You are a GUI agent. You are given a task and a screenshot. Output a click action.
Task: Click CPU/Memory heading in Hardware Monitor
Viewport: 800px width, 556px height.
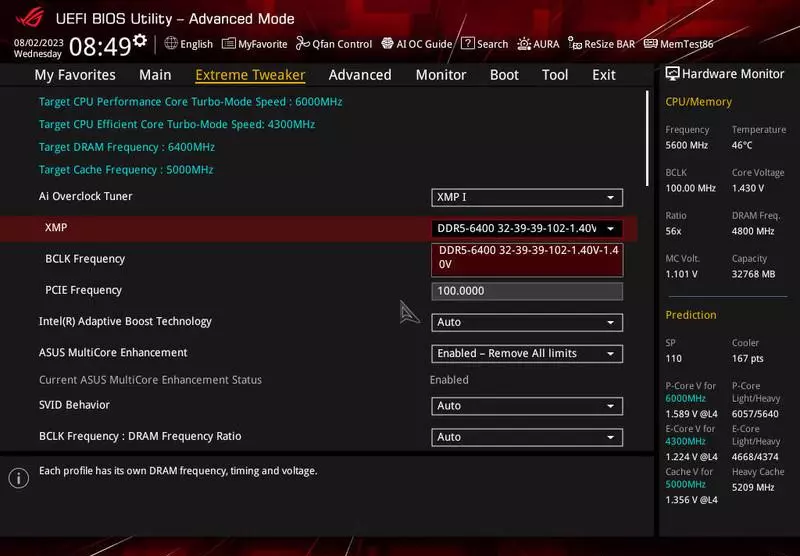(x=698, y=102)
